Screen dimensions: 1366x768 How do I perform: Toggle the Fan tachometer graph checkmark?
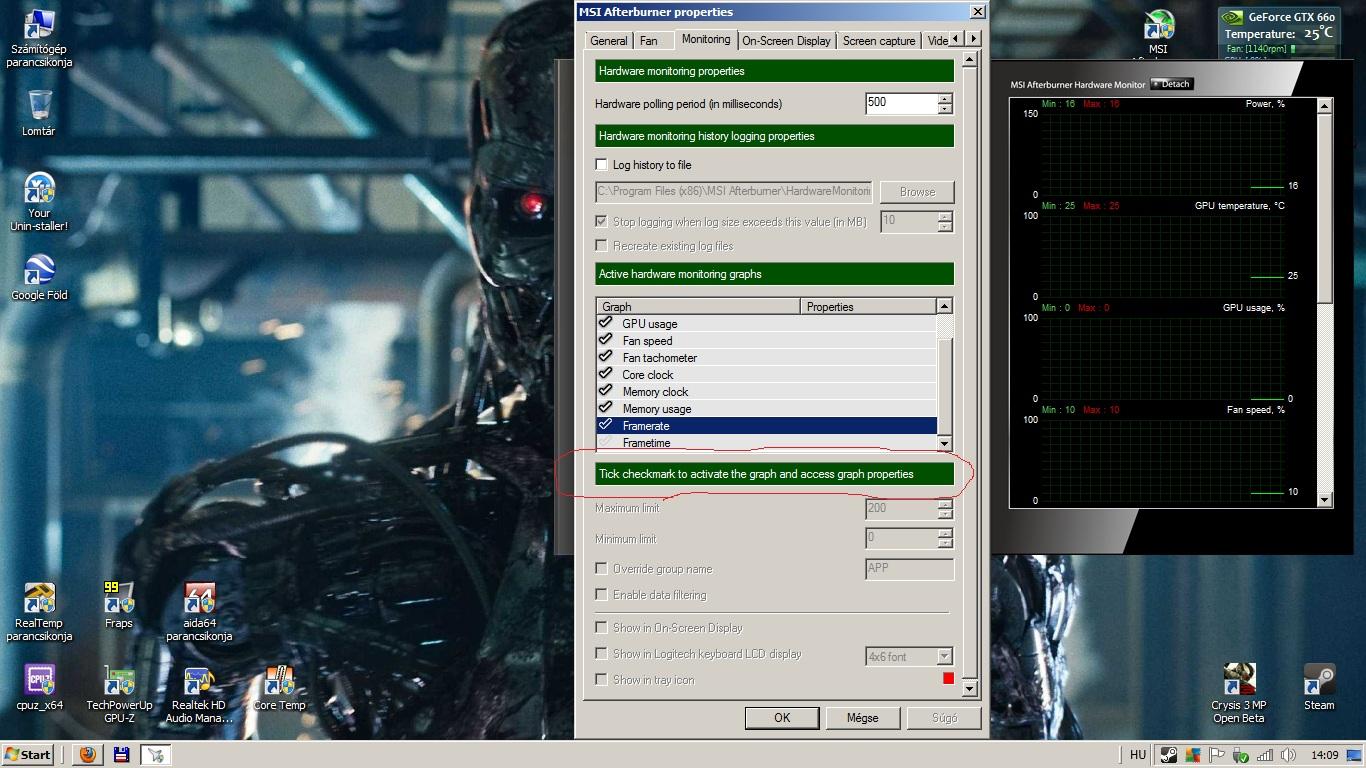point(605,357)
